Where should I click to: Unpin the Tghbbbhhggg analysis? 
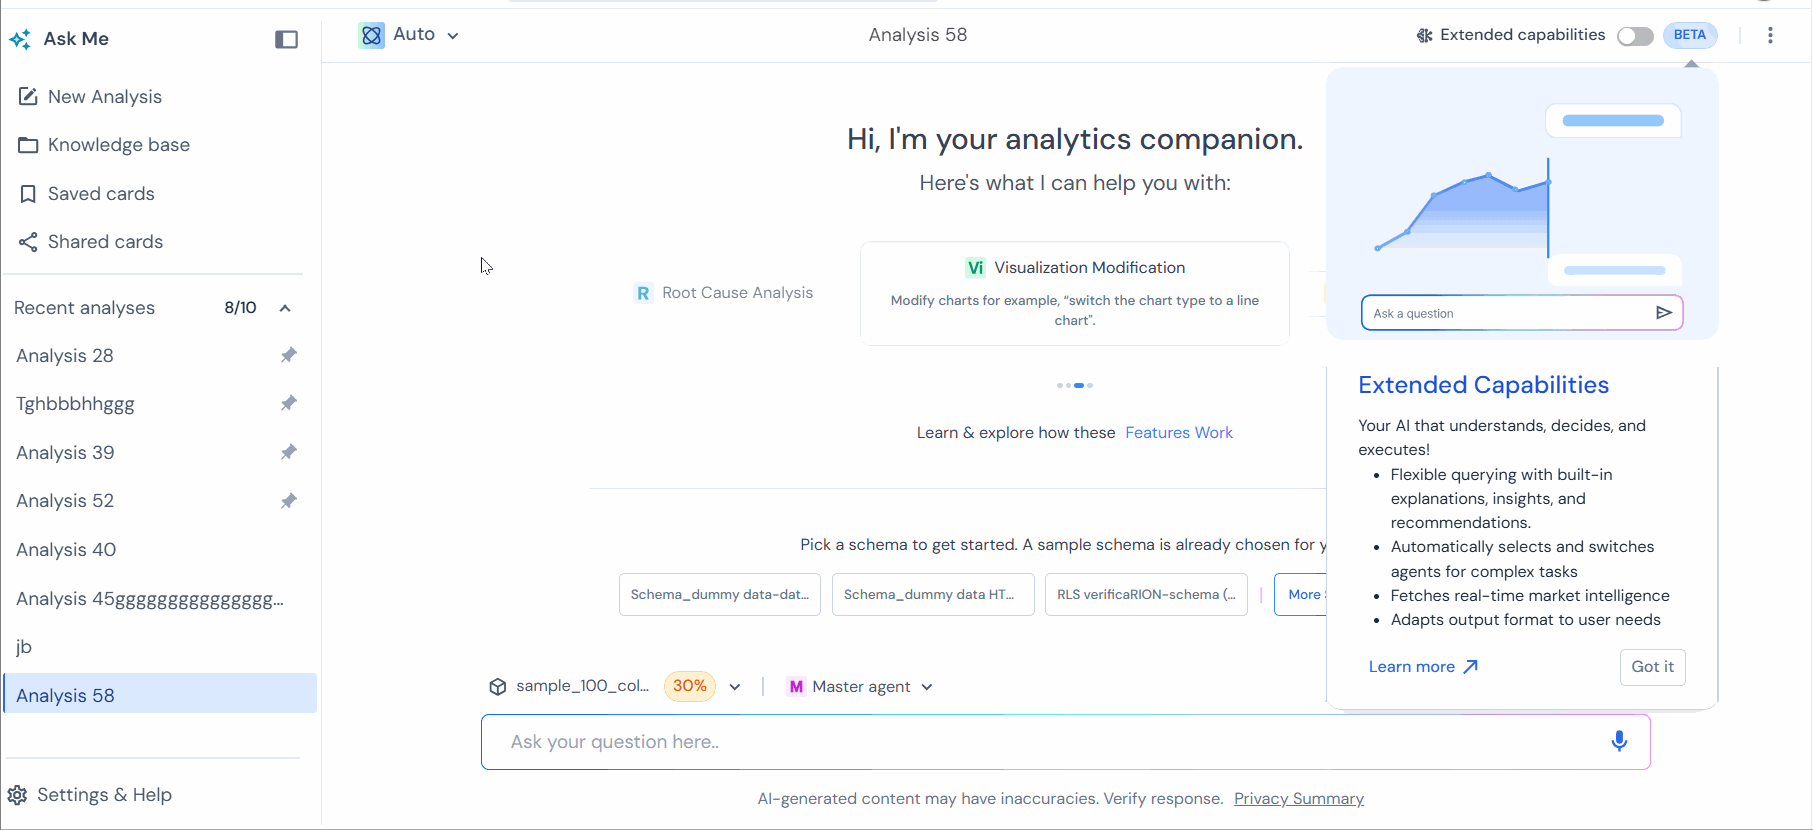tap(288, 403)
